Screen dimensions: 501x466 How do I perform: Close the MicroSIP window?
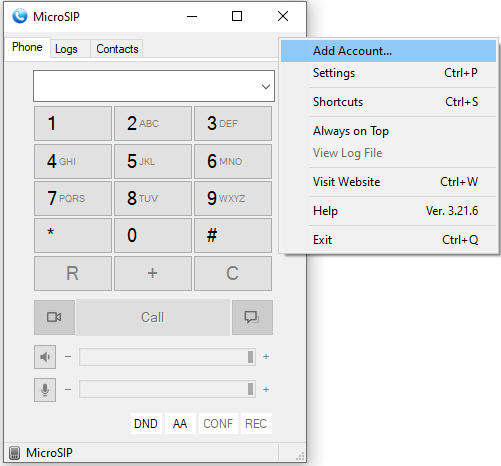pos(283,16)
